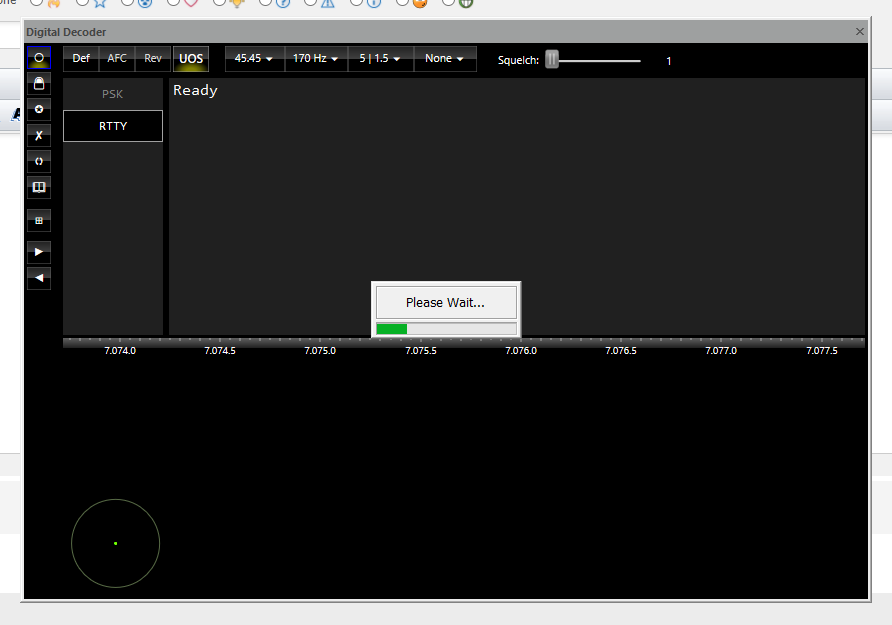
Task: Click the open book icon in sidebar
Action: point(39,187)
